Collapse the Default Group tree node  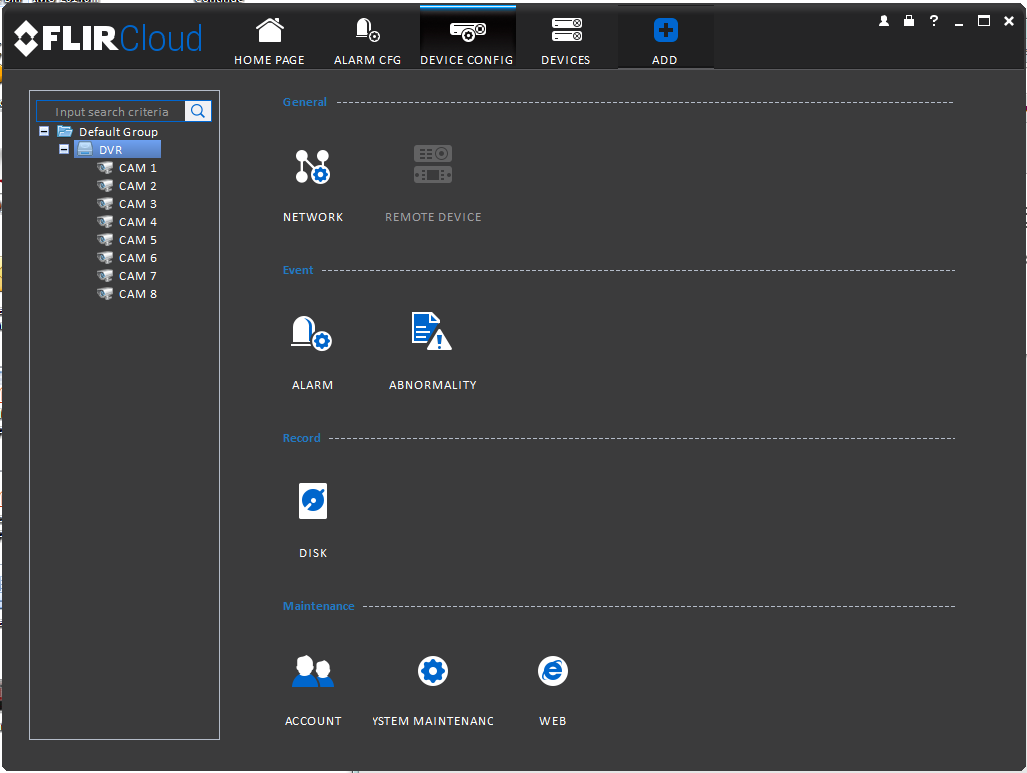(x=44, y=131)
